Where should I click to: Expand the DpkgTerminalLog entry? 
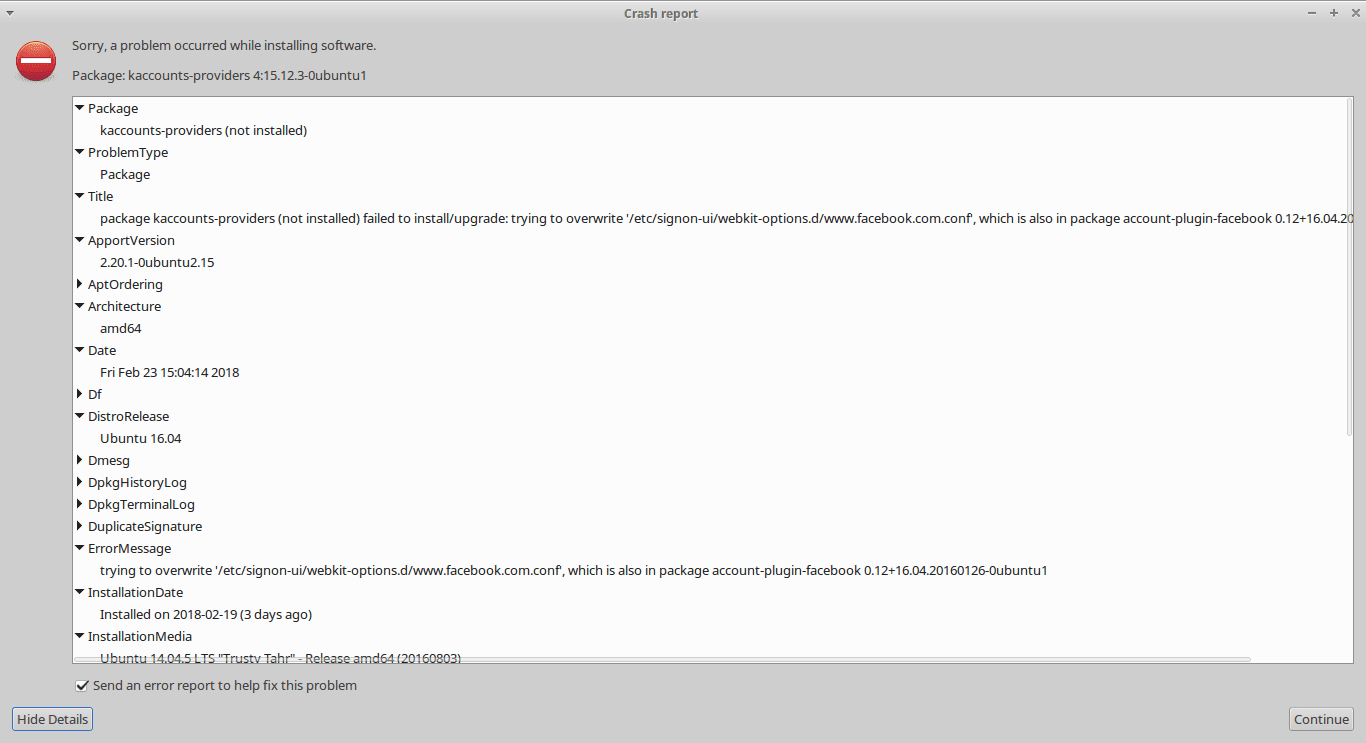point(80,504)
